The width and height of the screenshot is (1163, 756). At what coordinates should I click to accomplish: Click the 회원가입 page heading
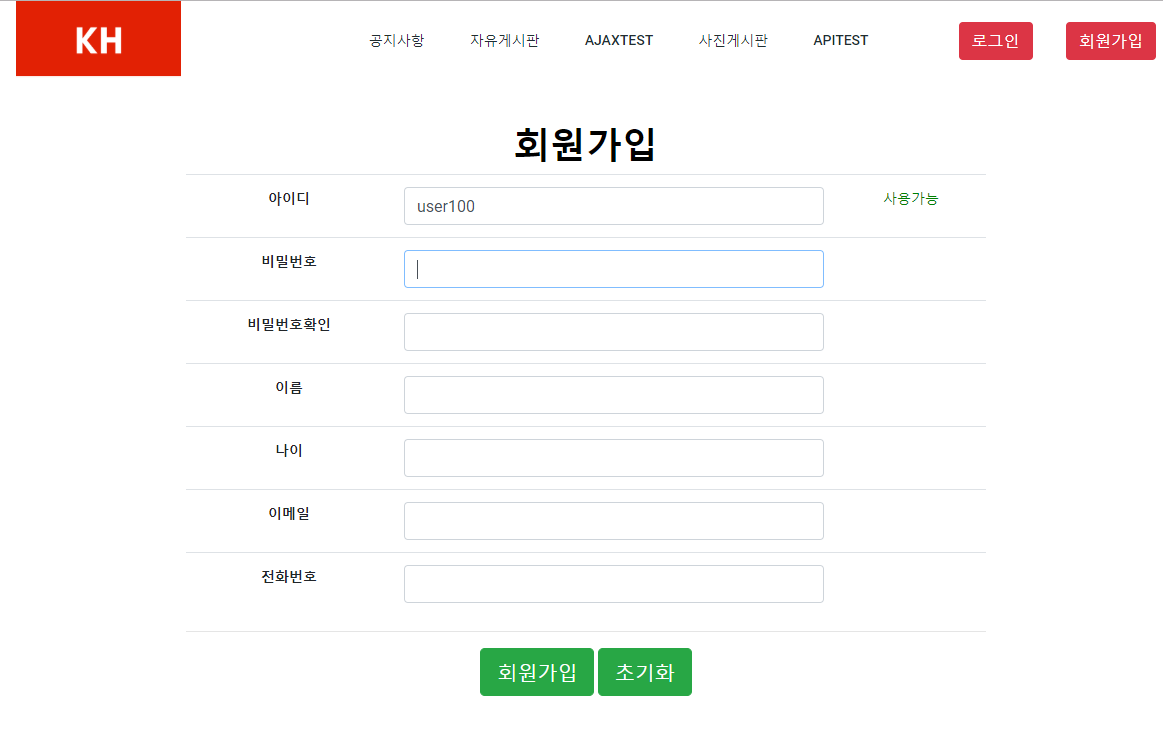585,144
